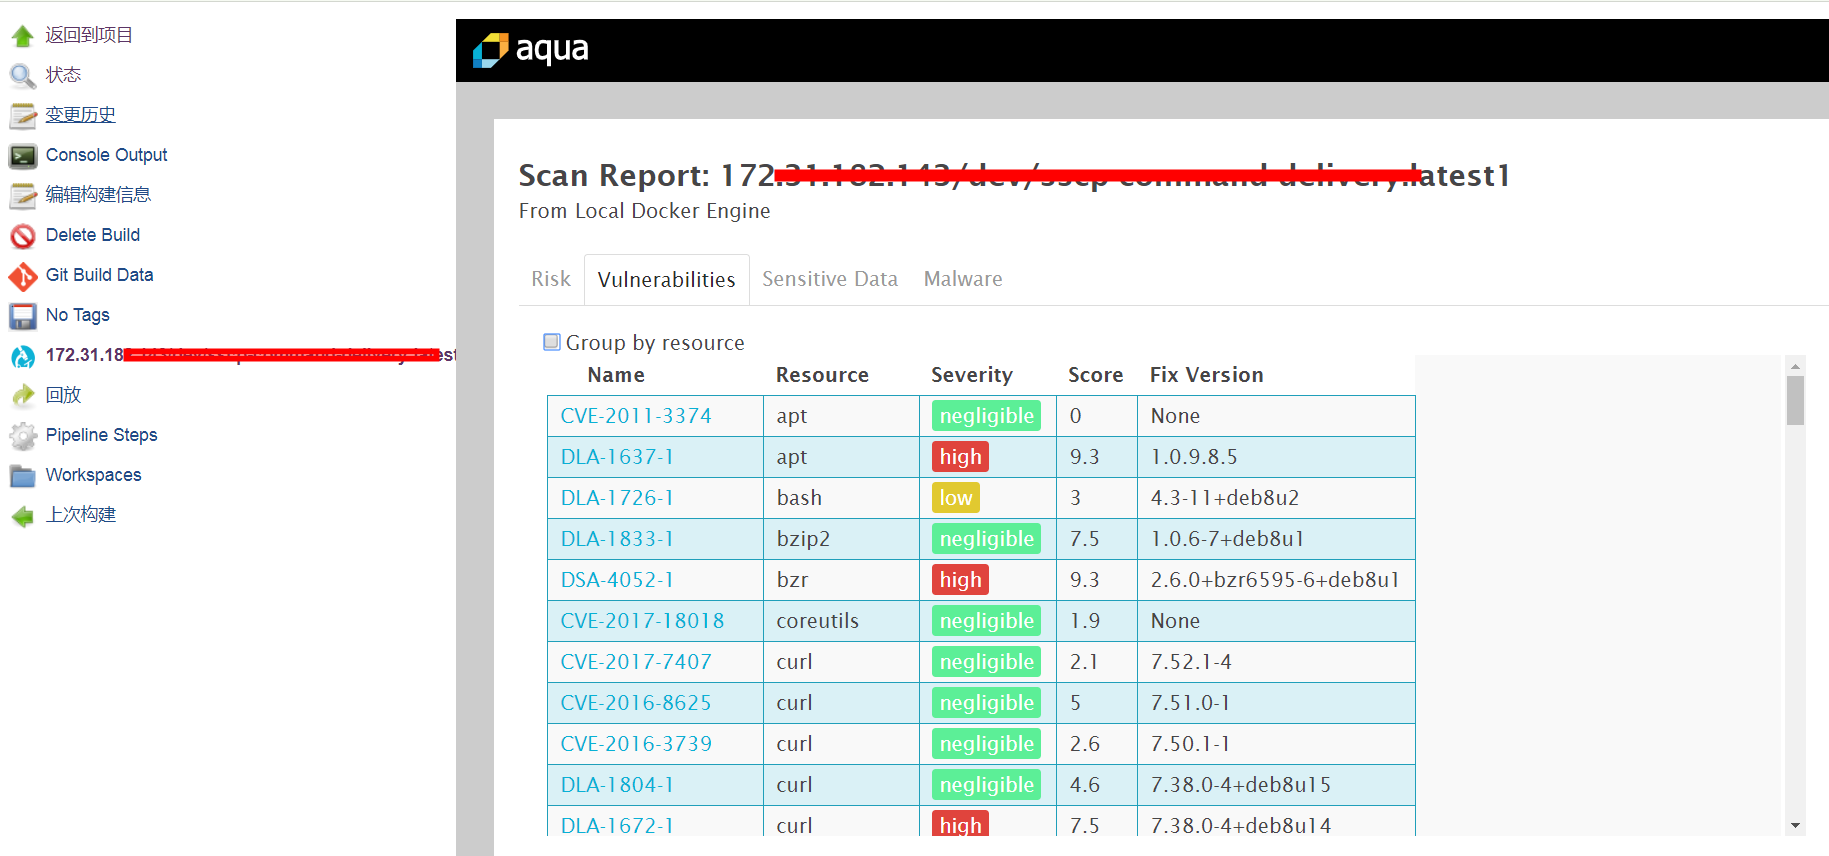Click fix version 4.3-11+deb8u2
Screen dimensions: 1829x856
pyautogui.click(x=1225, y=498)
